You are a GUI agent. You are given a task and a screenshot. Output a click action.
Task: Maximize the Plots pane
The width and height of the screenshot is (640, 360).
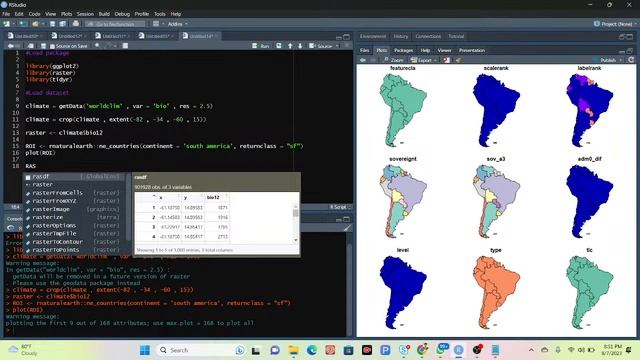click(630, 51)
